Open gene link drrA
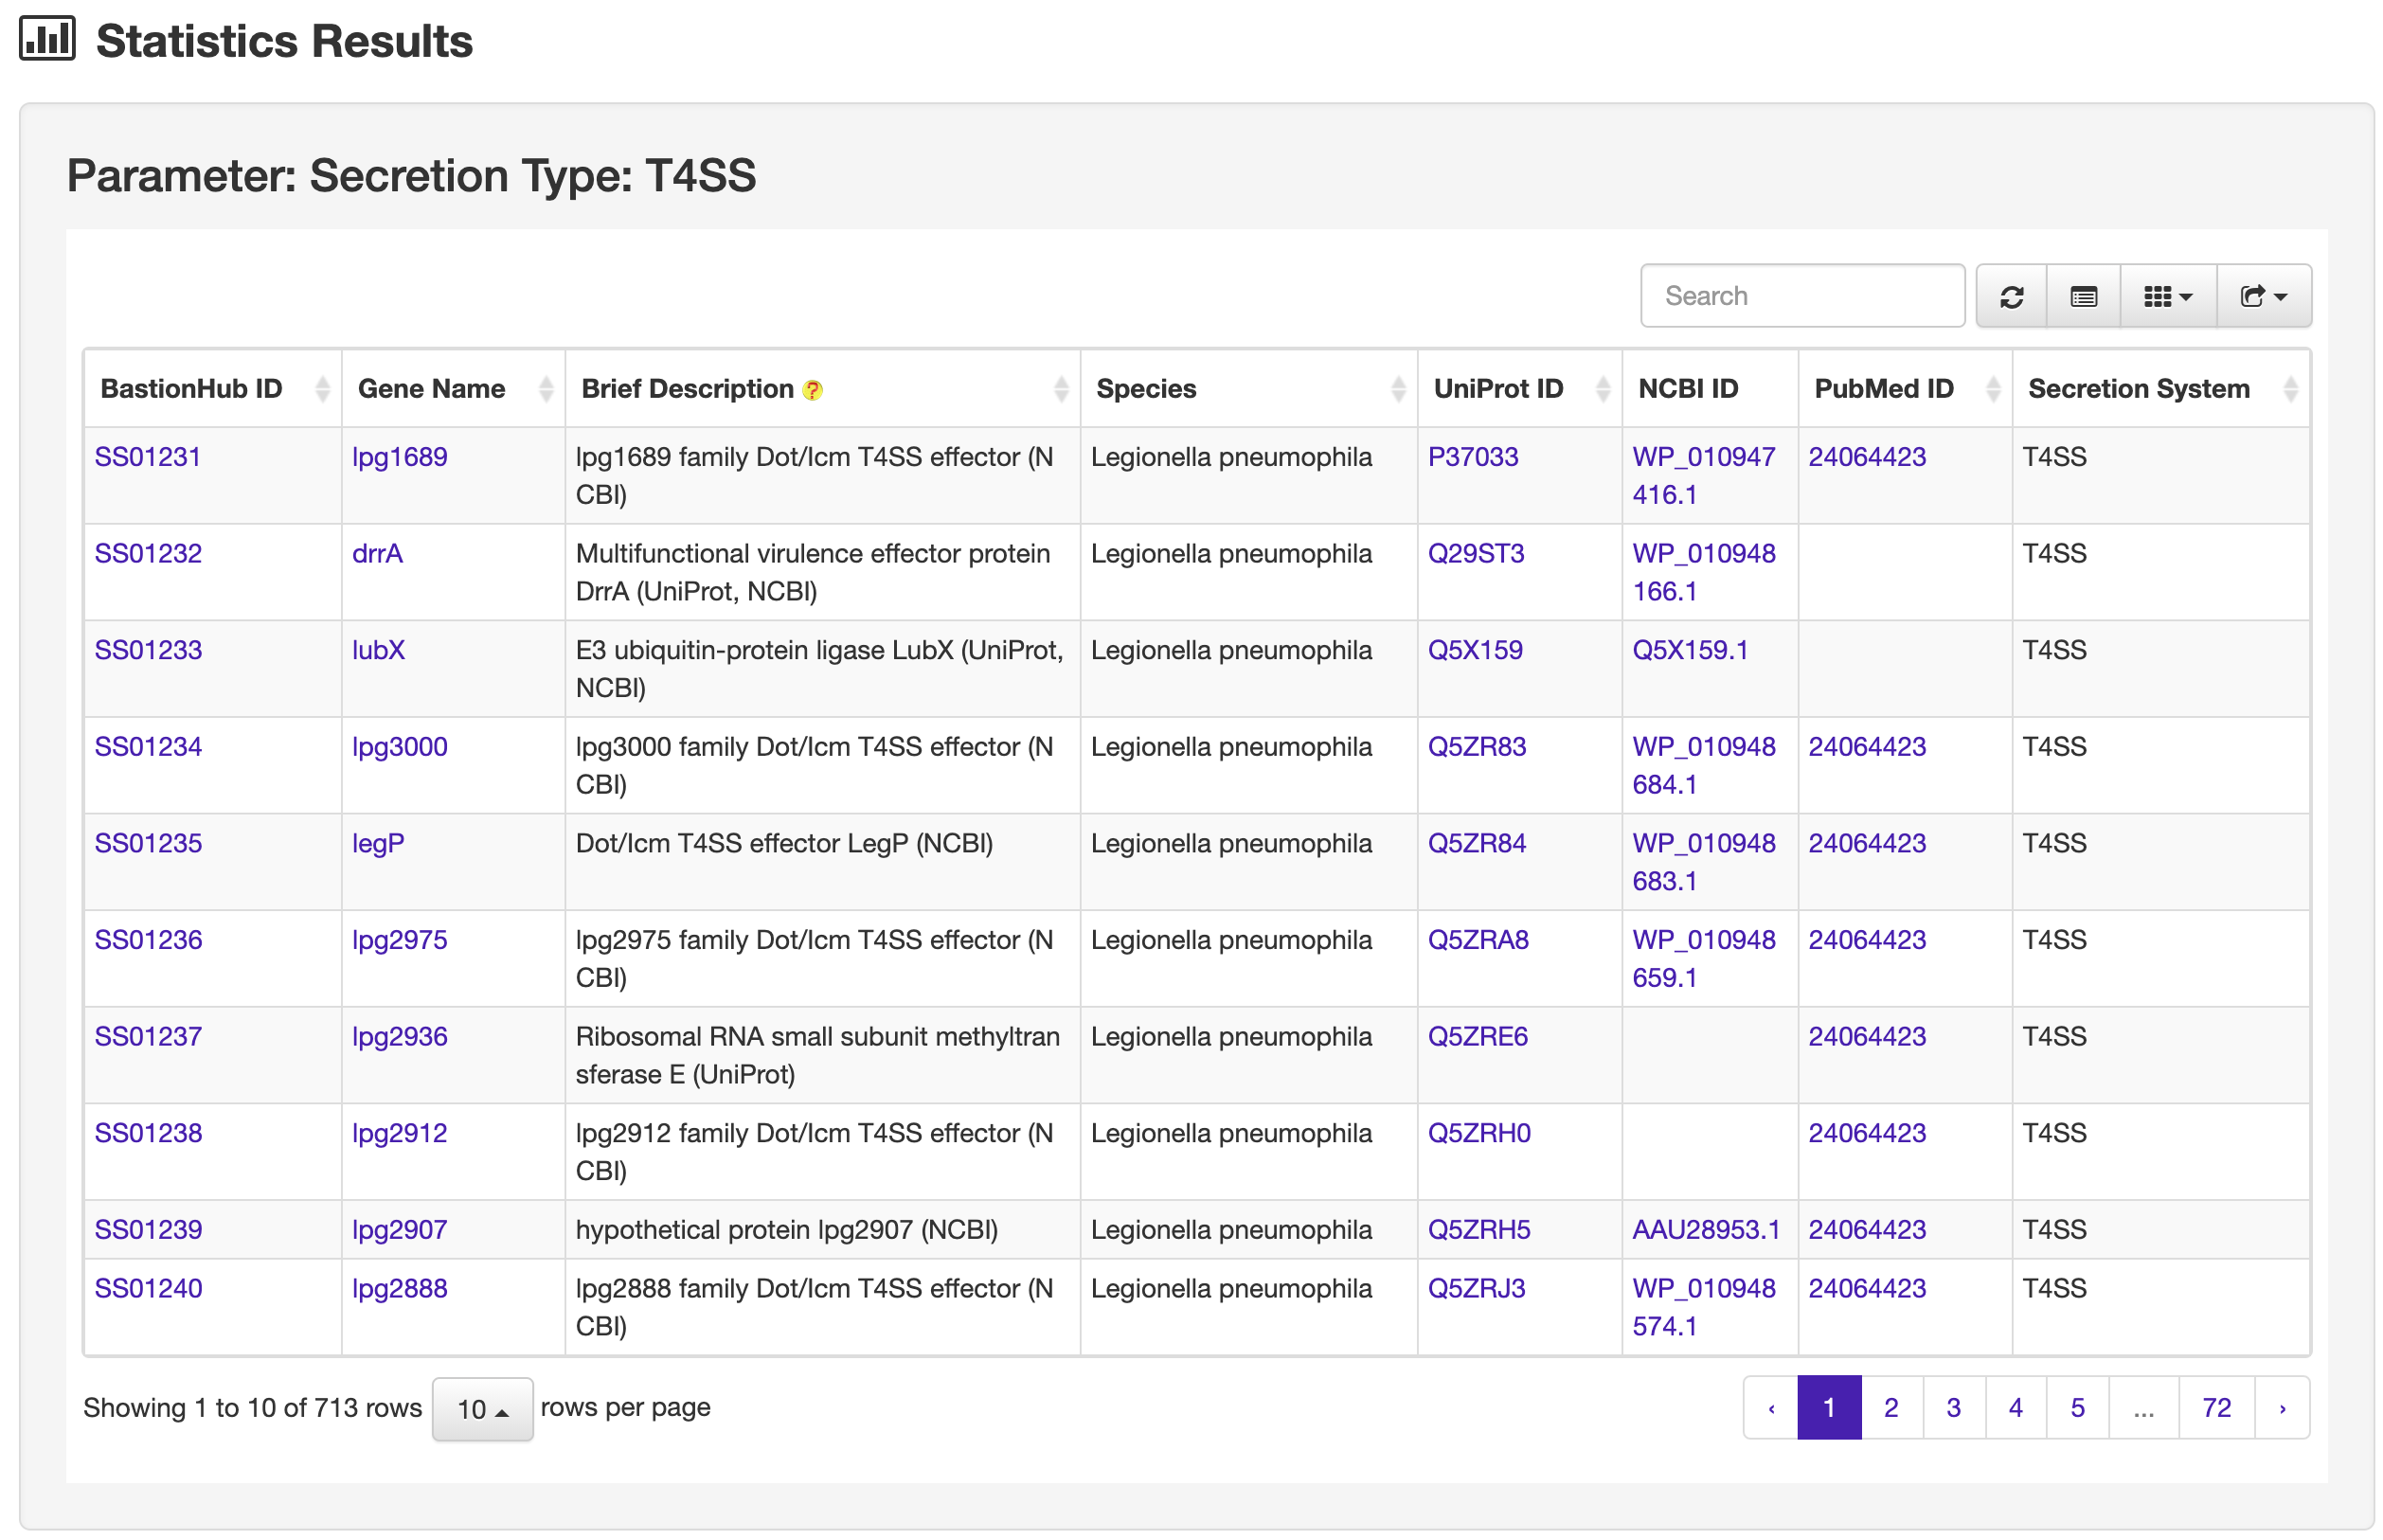2383x1540 pixels. click(x=377, y=553)
